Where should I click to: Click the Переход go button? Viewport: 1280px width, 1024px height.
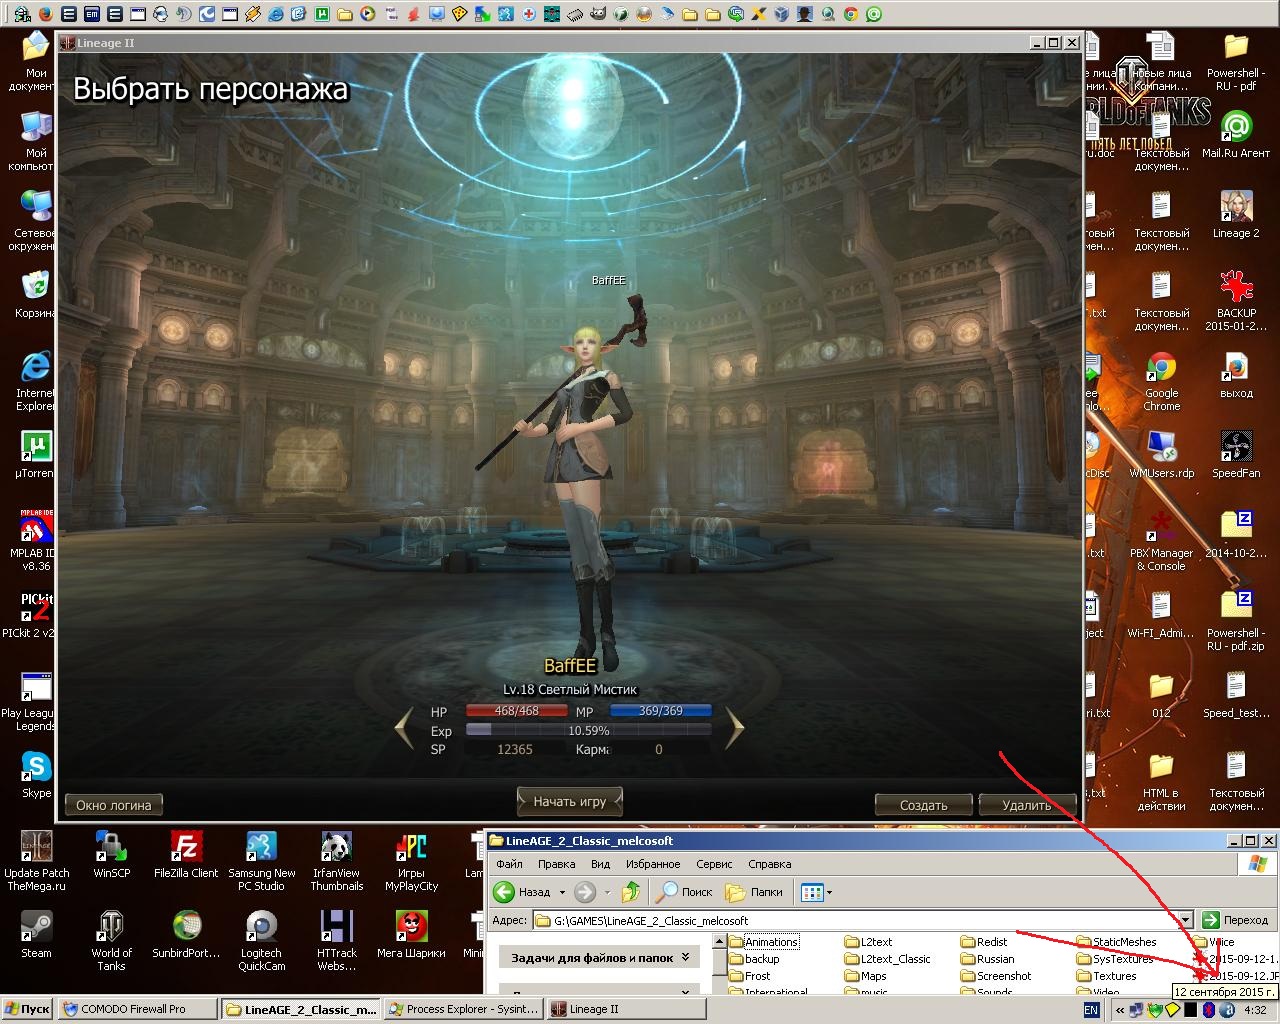click(1236, 920)
